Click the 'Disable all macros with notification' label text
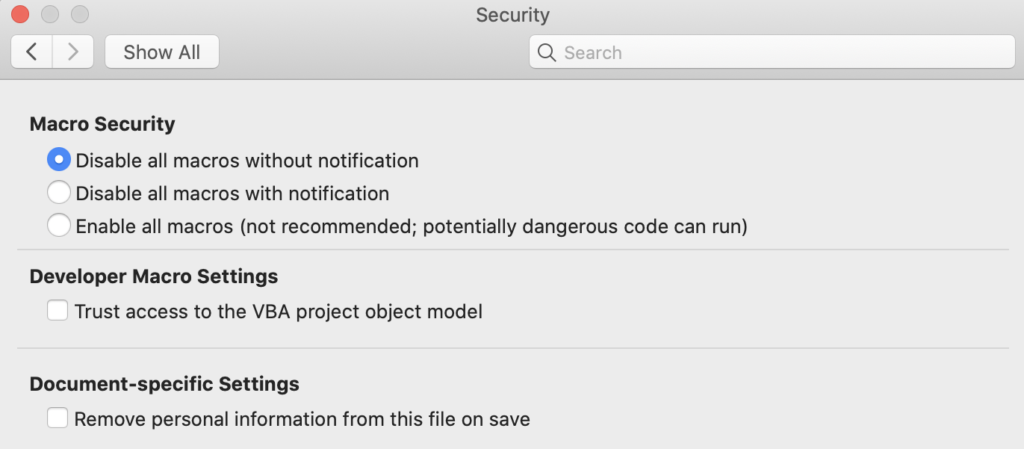The image size is (1024, 449). 232,193
